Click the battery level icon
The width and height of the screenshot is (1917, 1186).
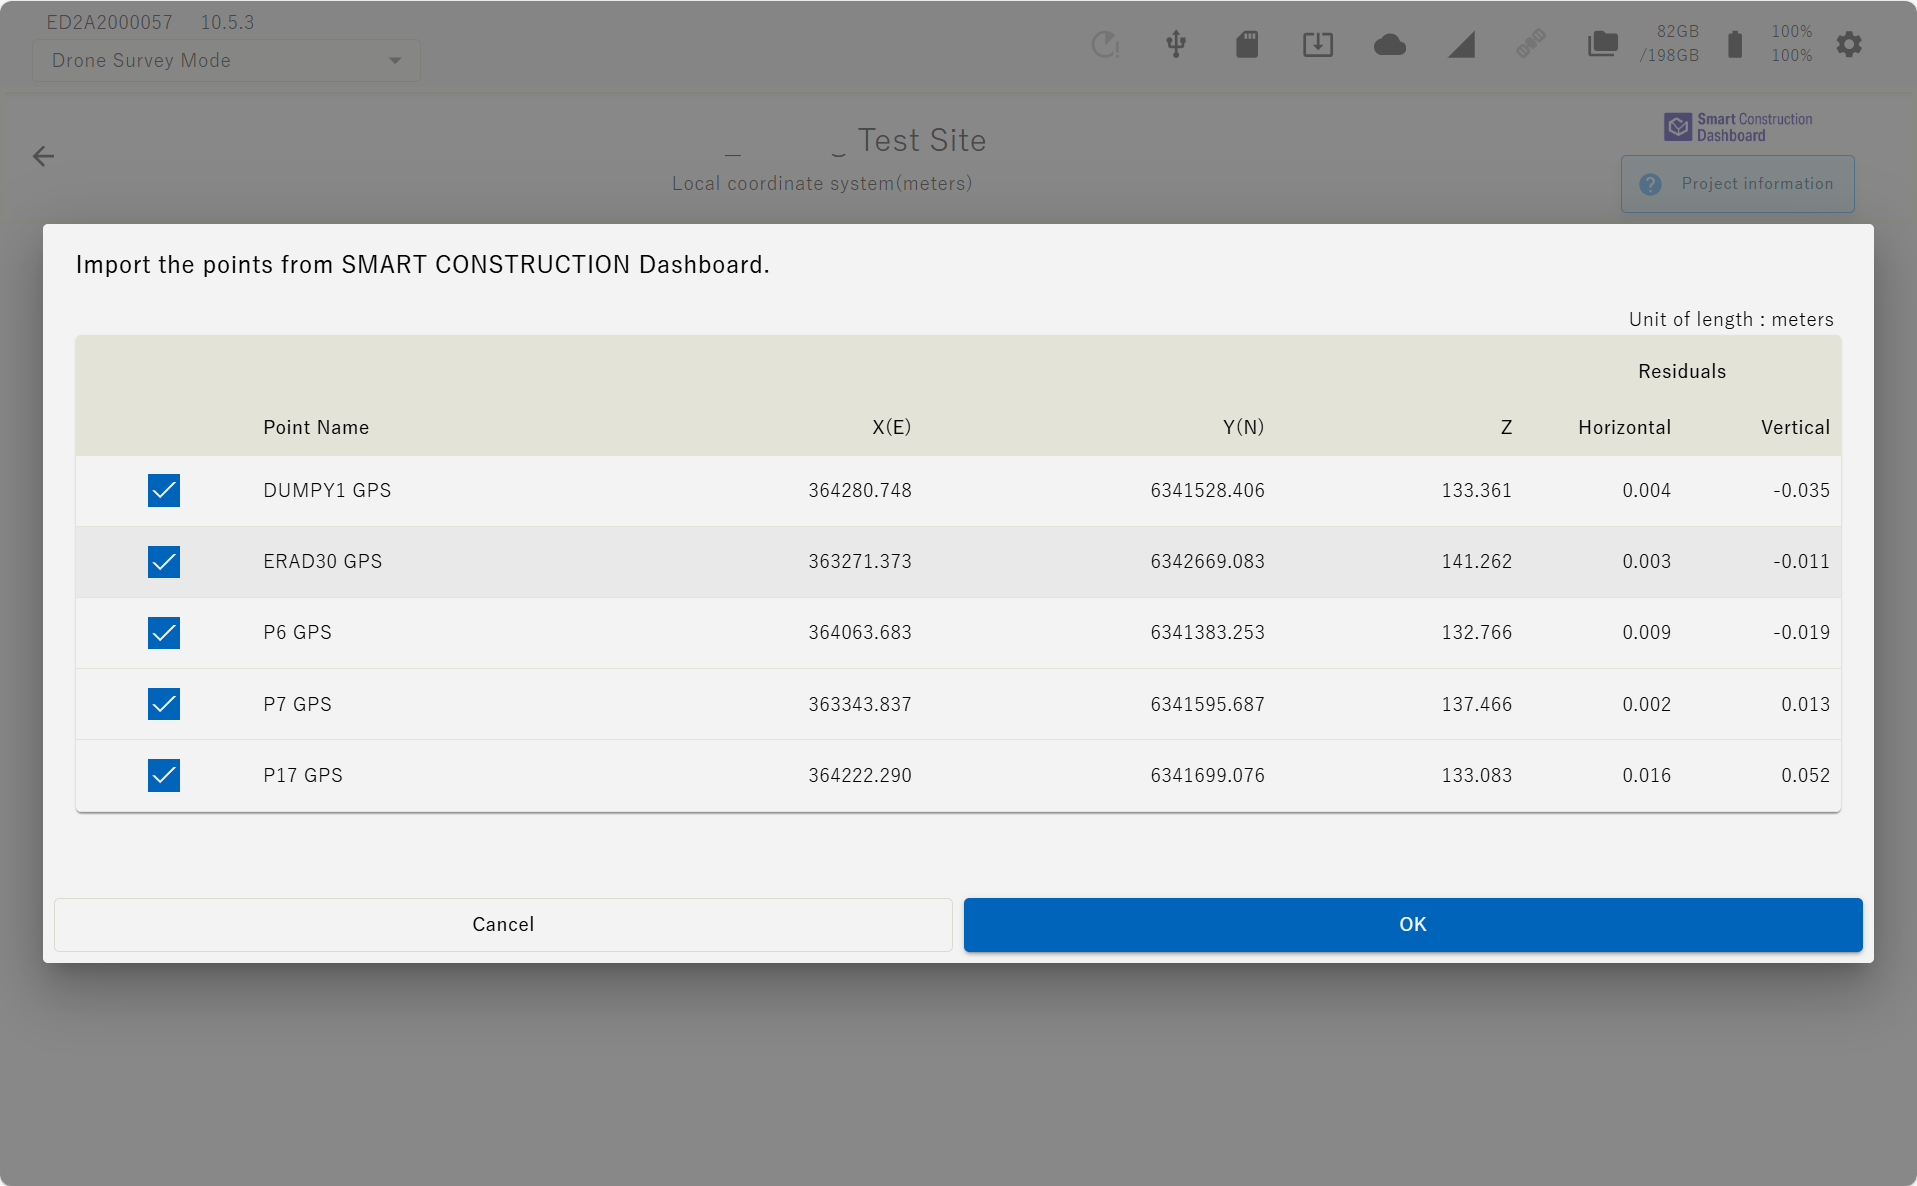point(1735,44)
